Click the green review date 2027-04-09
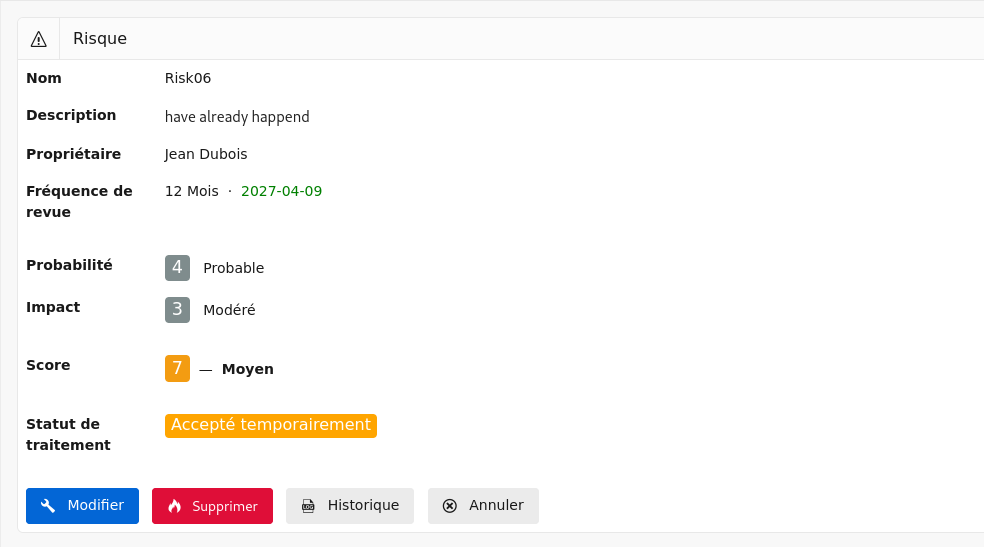The height and width of the screenshot is (547, 984). coord(281,191)
